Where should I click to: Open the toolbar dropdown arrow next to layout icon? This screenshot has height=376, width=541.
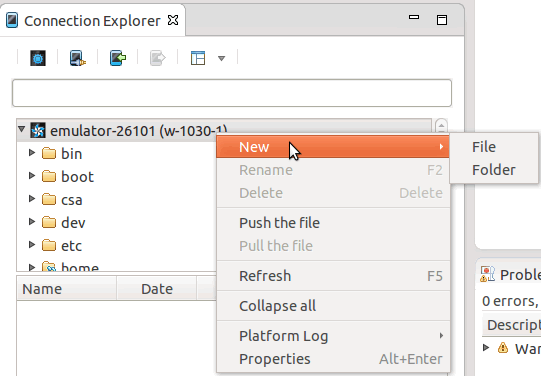222,58
